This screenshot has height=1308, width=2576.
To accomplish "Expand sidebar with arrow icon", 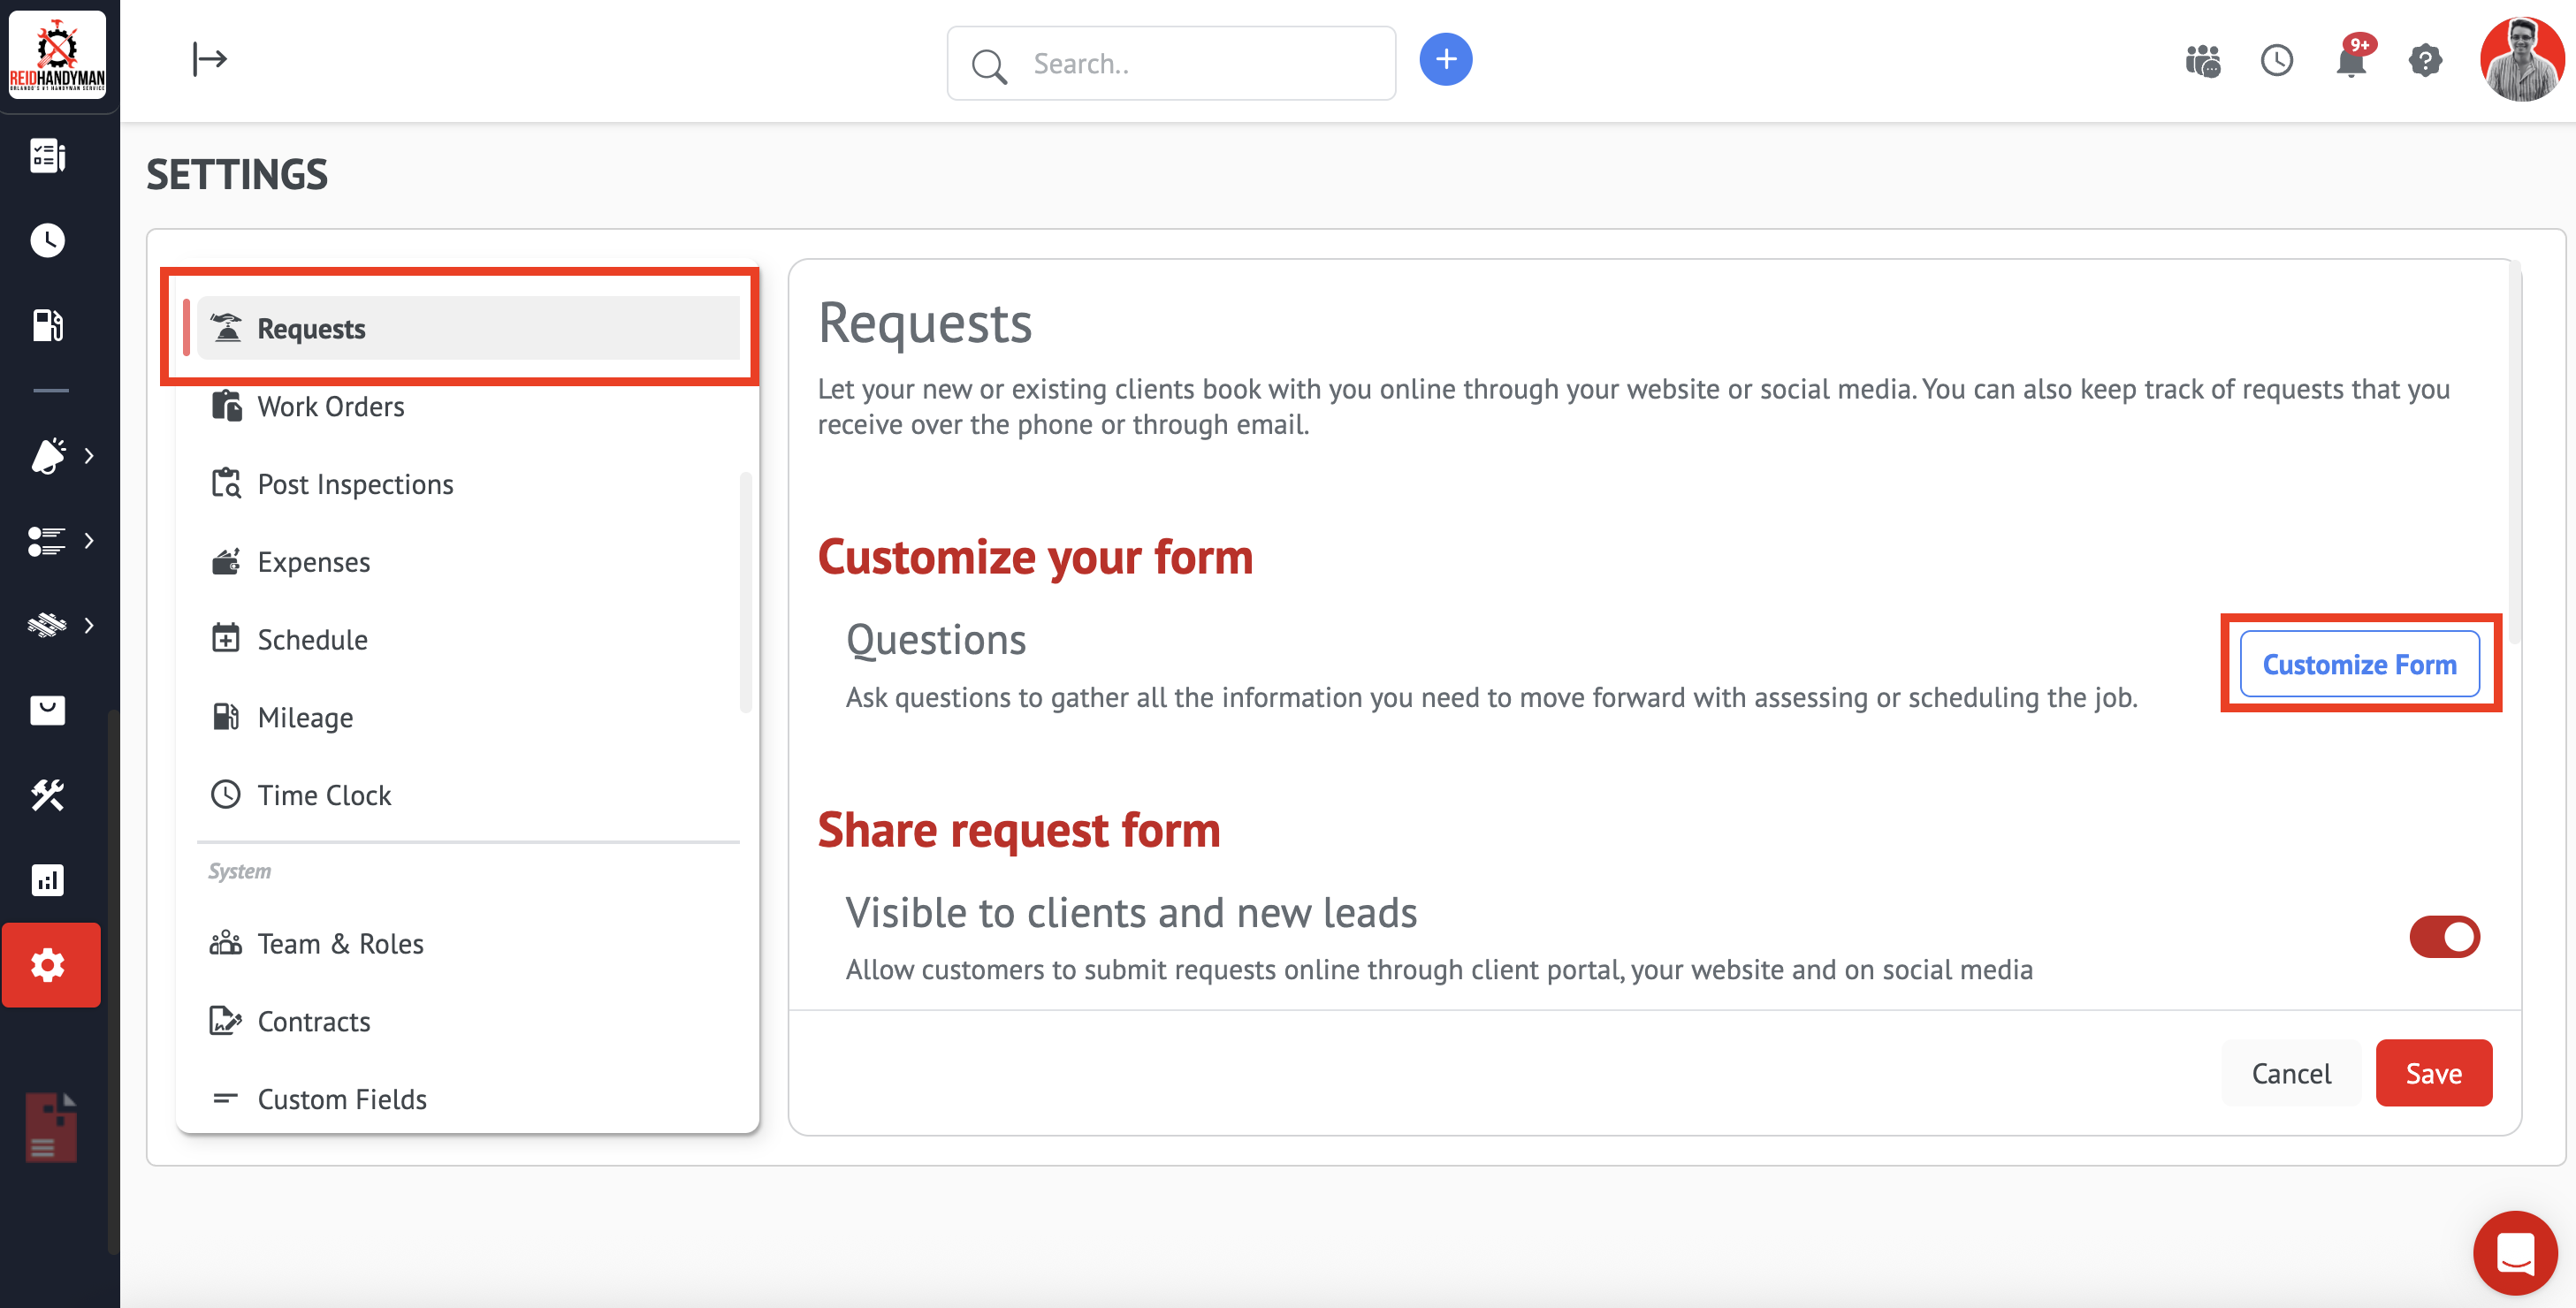I will coord(209,60).
